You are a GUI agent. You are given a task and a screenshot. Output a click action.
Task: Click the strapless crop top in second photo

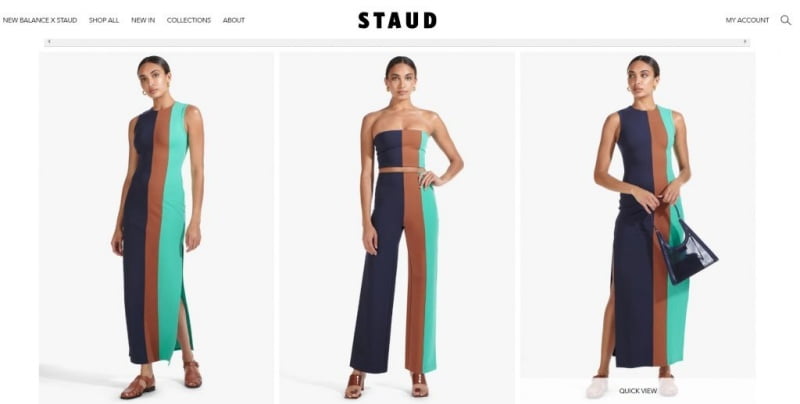point(401,148)
